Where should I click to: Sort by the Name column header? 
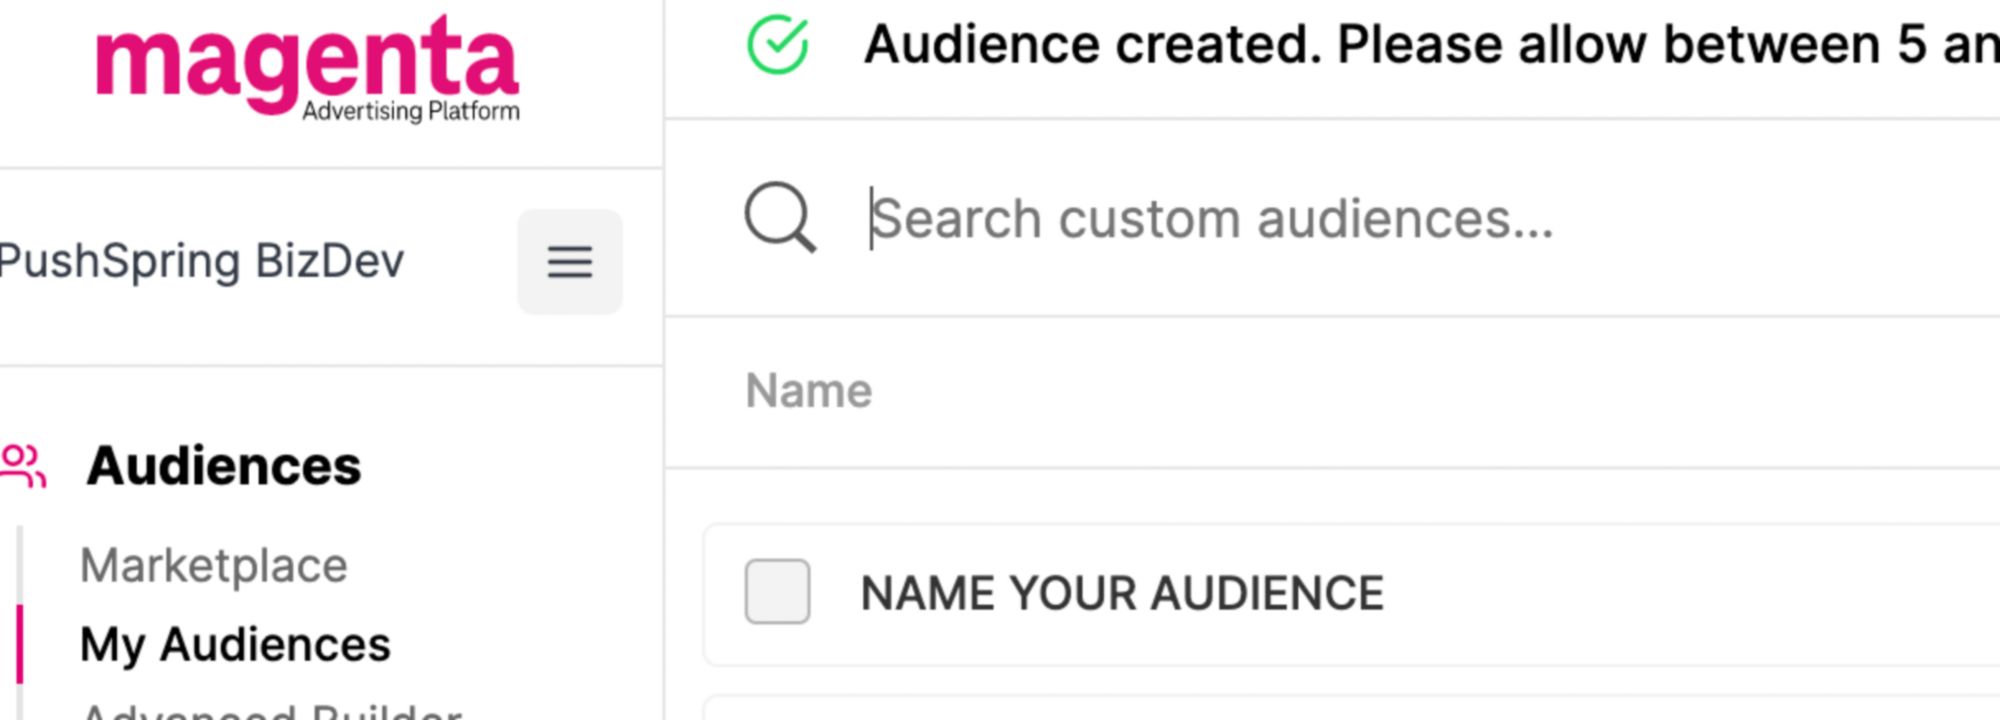pyautogui.click(x=808, y=391)
